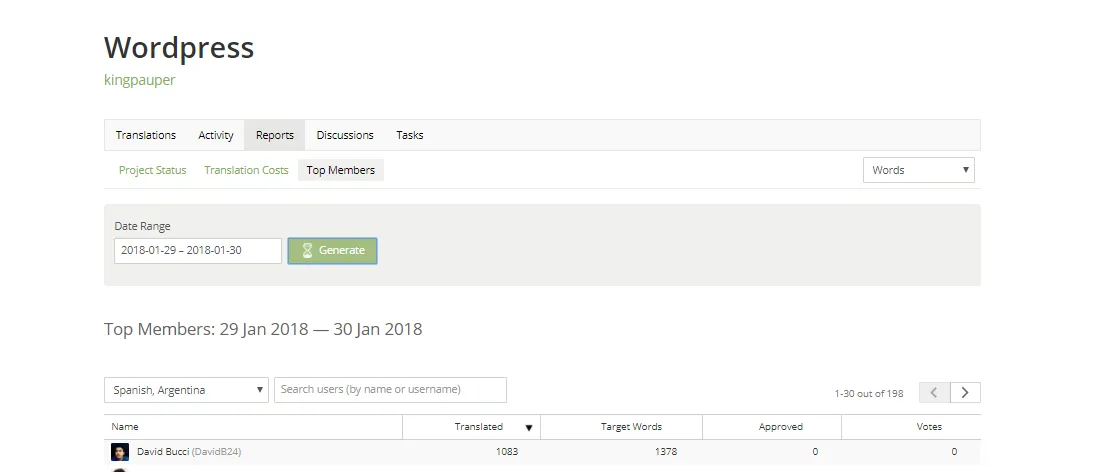Open David Bucci's profile avatar
1117x472 pixels.
tap(120, 452)
